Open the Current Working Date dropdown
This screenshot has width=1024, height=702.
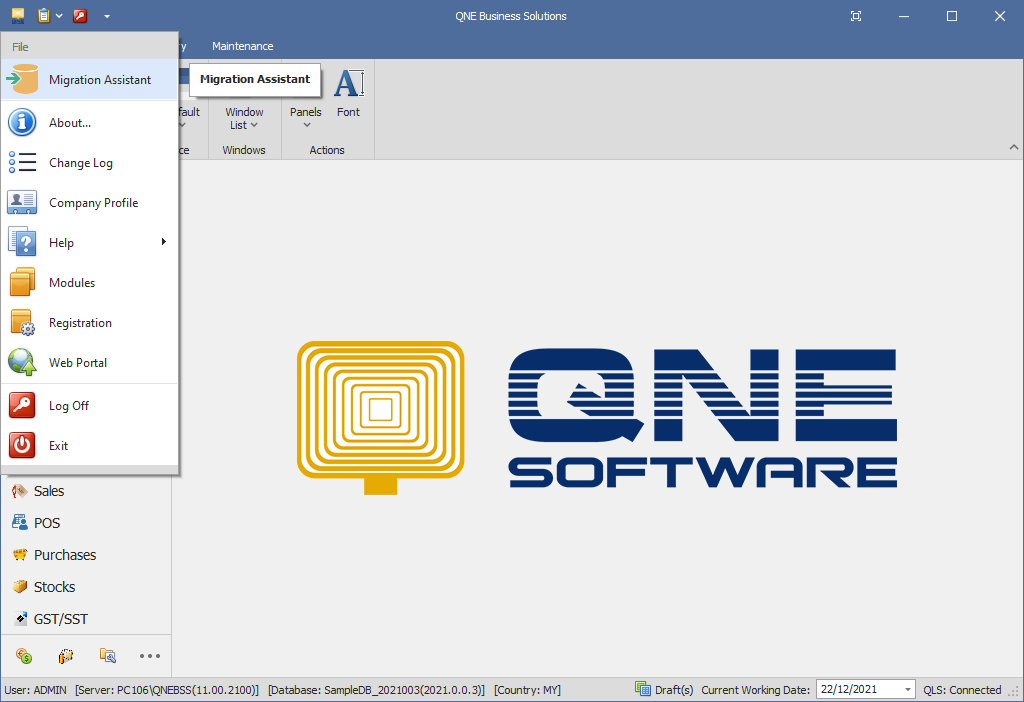click(x=907, y=690)
